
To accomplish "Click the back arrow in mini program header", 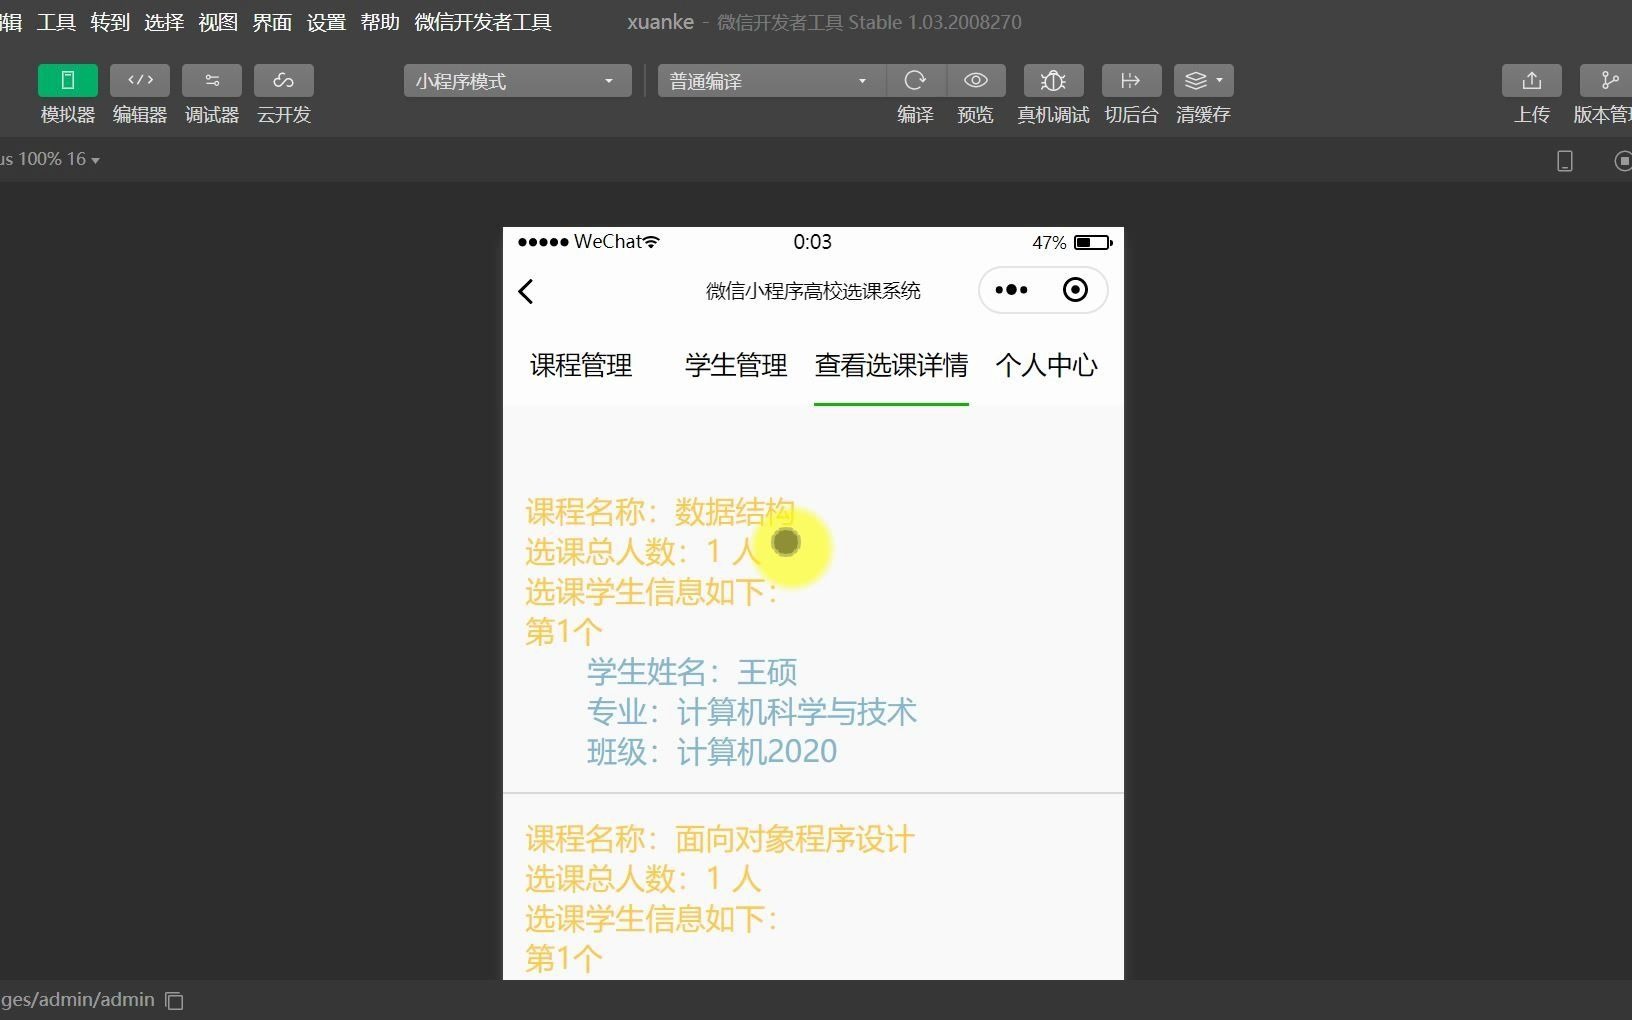I will [x=526, y=291].
